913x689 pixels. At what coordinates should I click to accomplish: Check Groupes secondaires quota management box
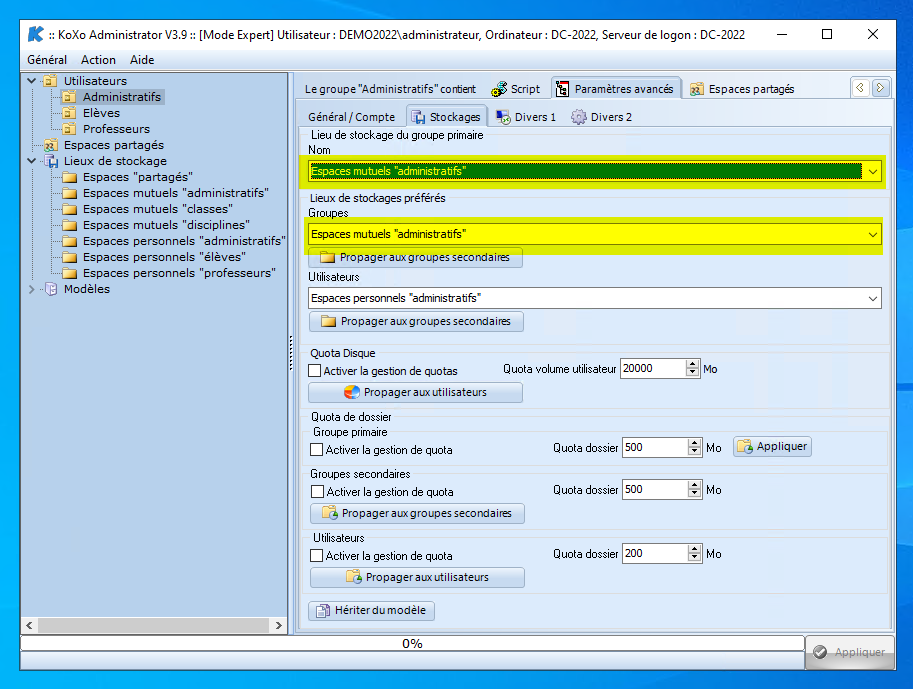(x=317, y=492)
